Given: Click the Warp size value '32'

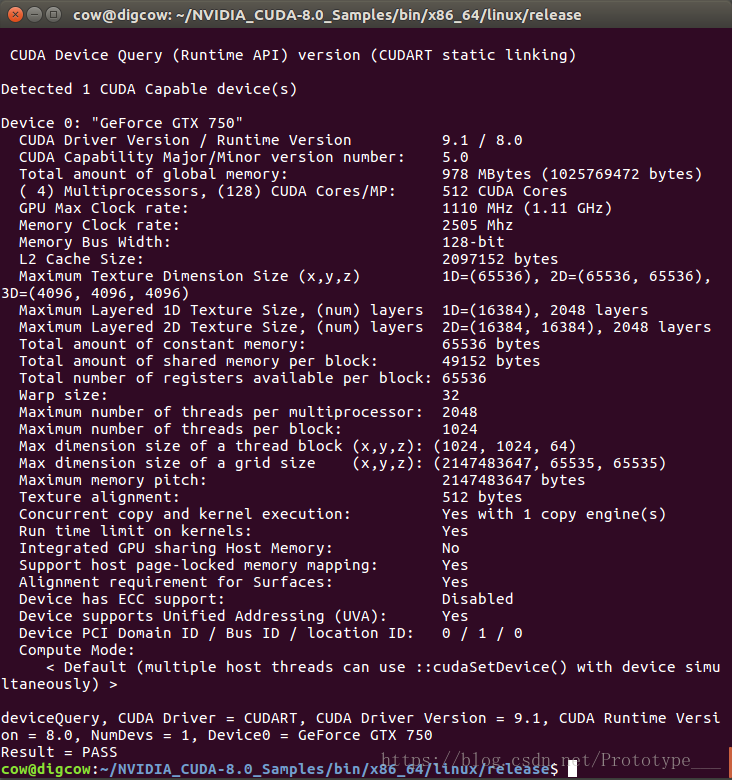Looking at the screenshot, I should (451, 395).
